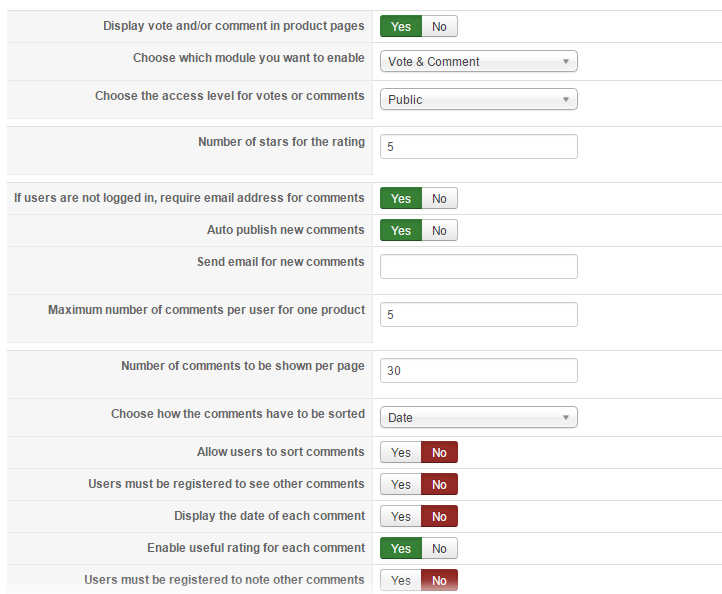The height and width of the screenshot is (594, 722).
Task: Set 'Enable useful rating' to No
Action: tap(439, 549)
